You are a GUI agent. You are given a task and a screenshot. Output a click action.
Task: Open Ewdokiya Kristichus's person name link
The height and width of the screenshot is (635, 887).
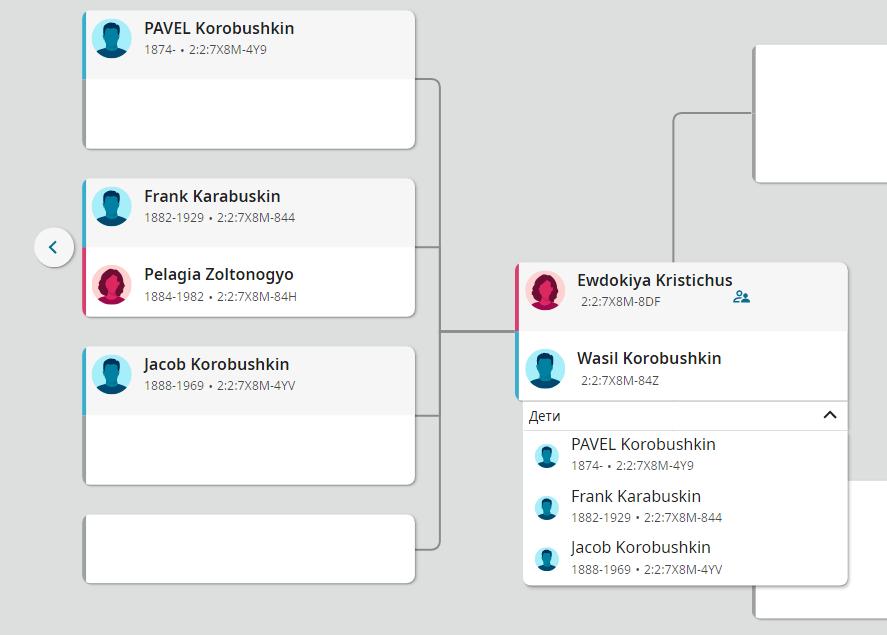pos(654,281)
